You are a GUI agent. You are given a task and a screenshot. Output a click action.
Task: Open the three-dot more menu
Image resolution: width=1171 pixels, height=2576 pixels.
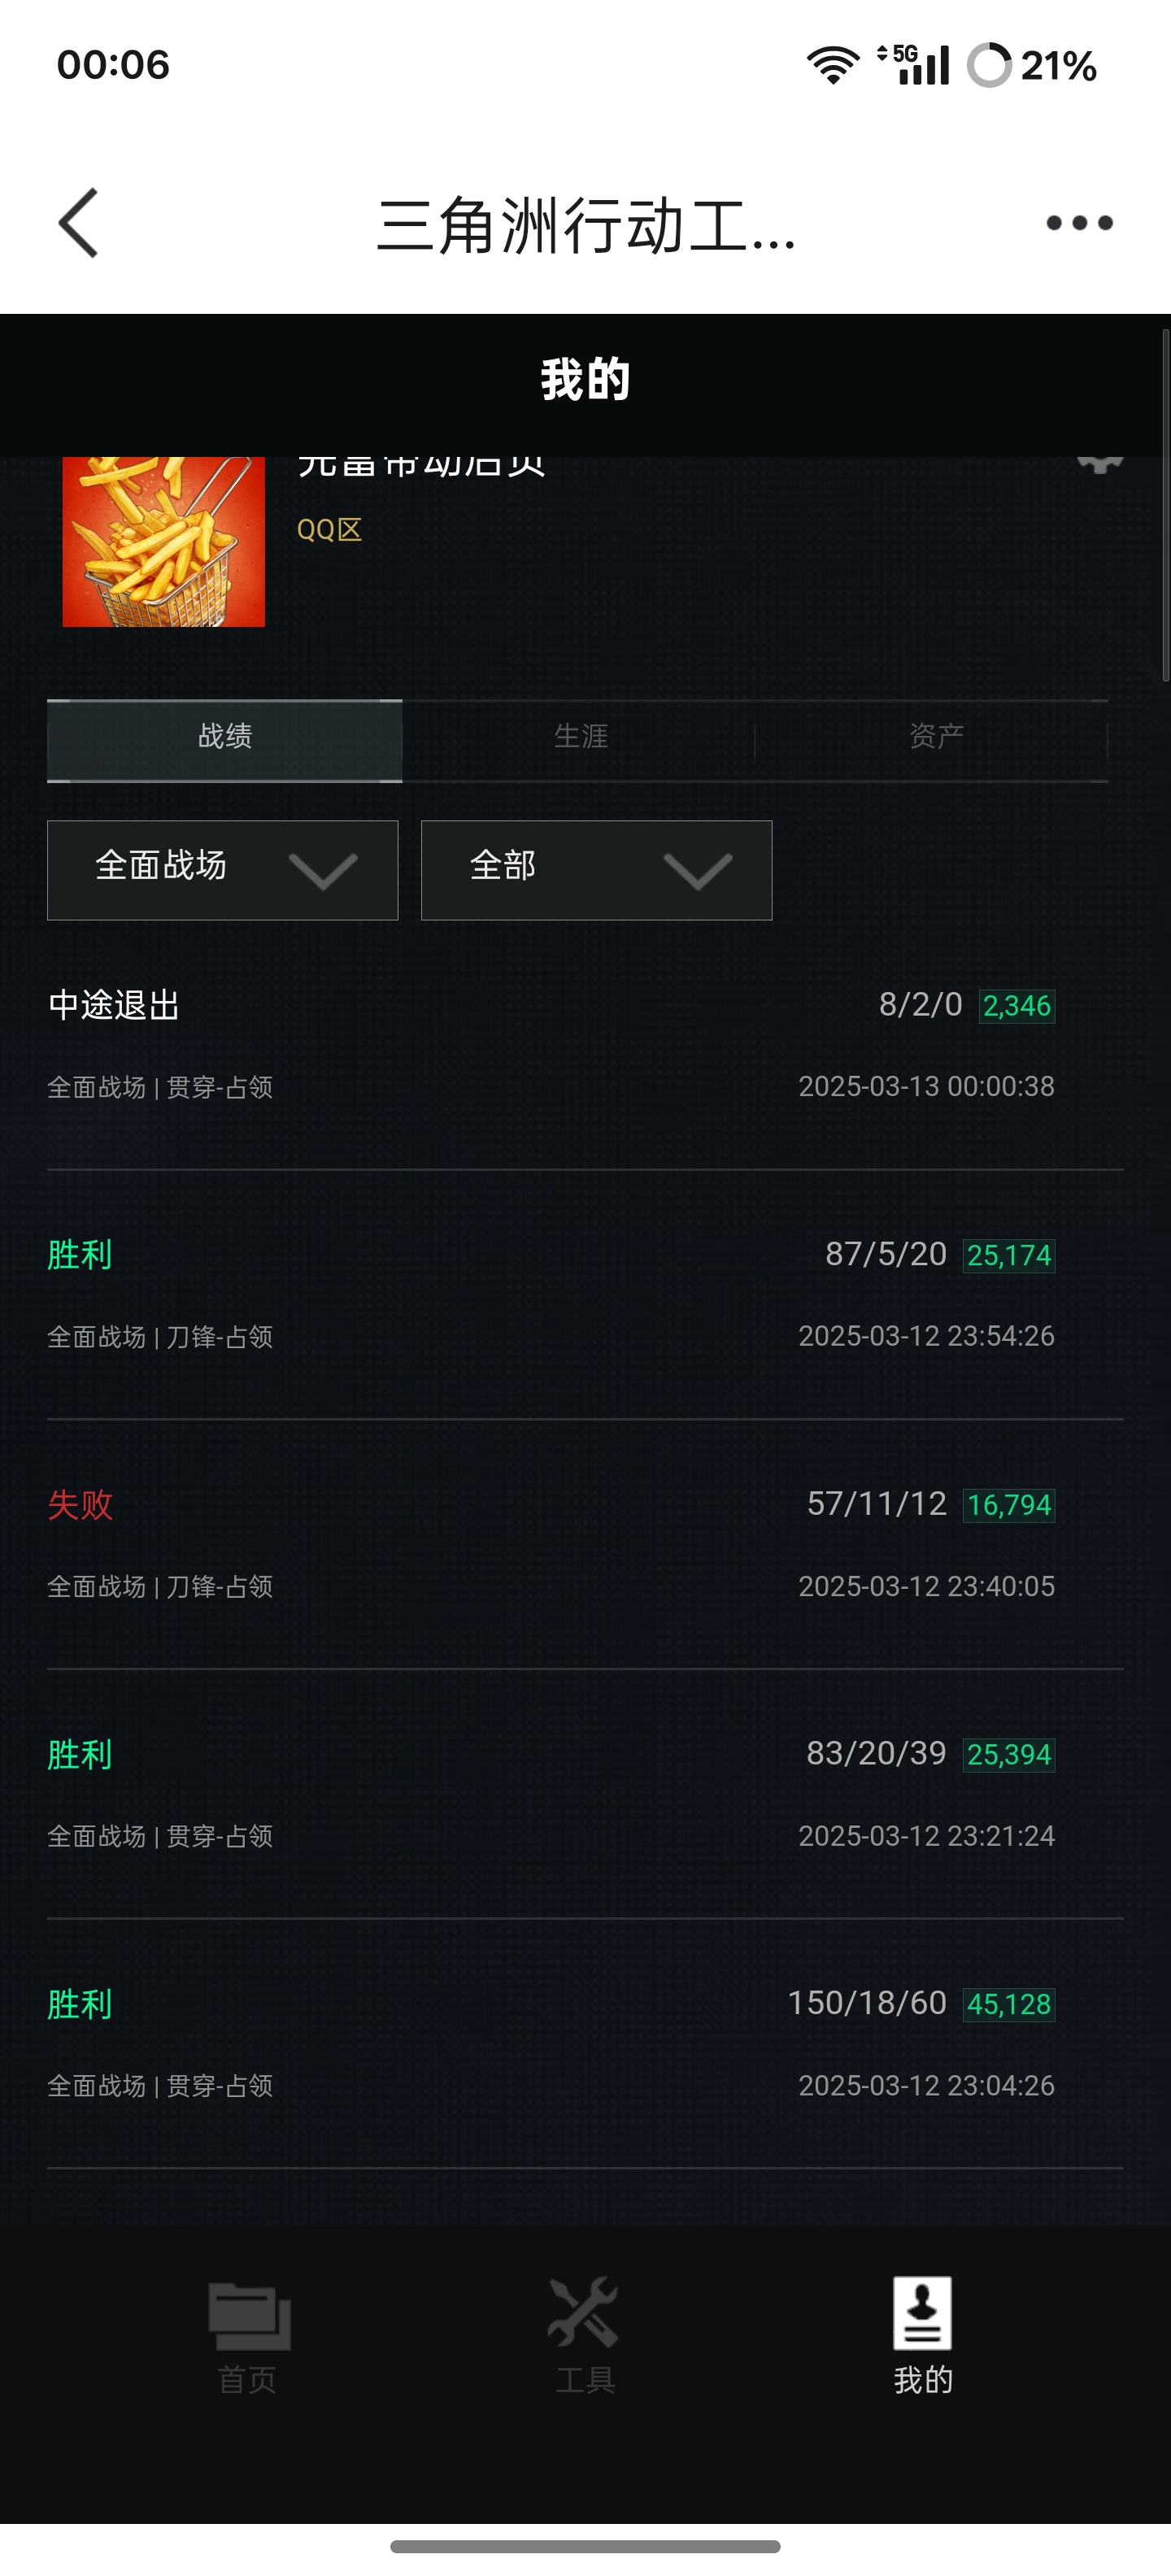tap(1079, 223)
